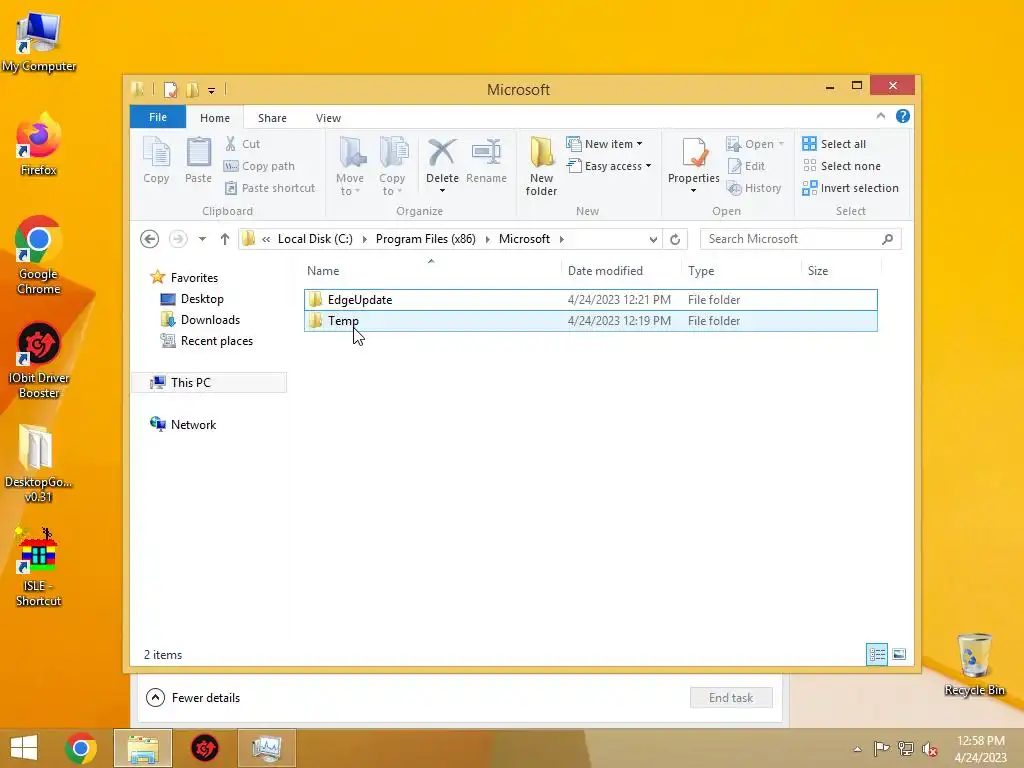
Task: Click the Copy ribbon button
Action: (156, 160)
